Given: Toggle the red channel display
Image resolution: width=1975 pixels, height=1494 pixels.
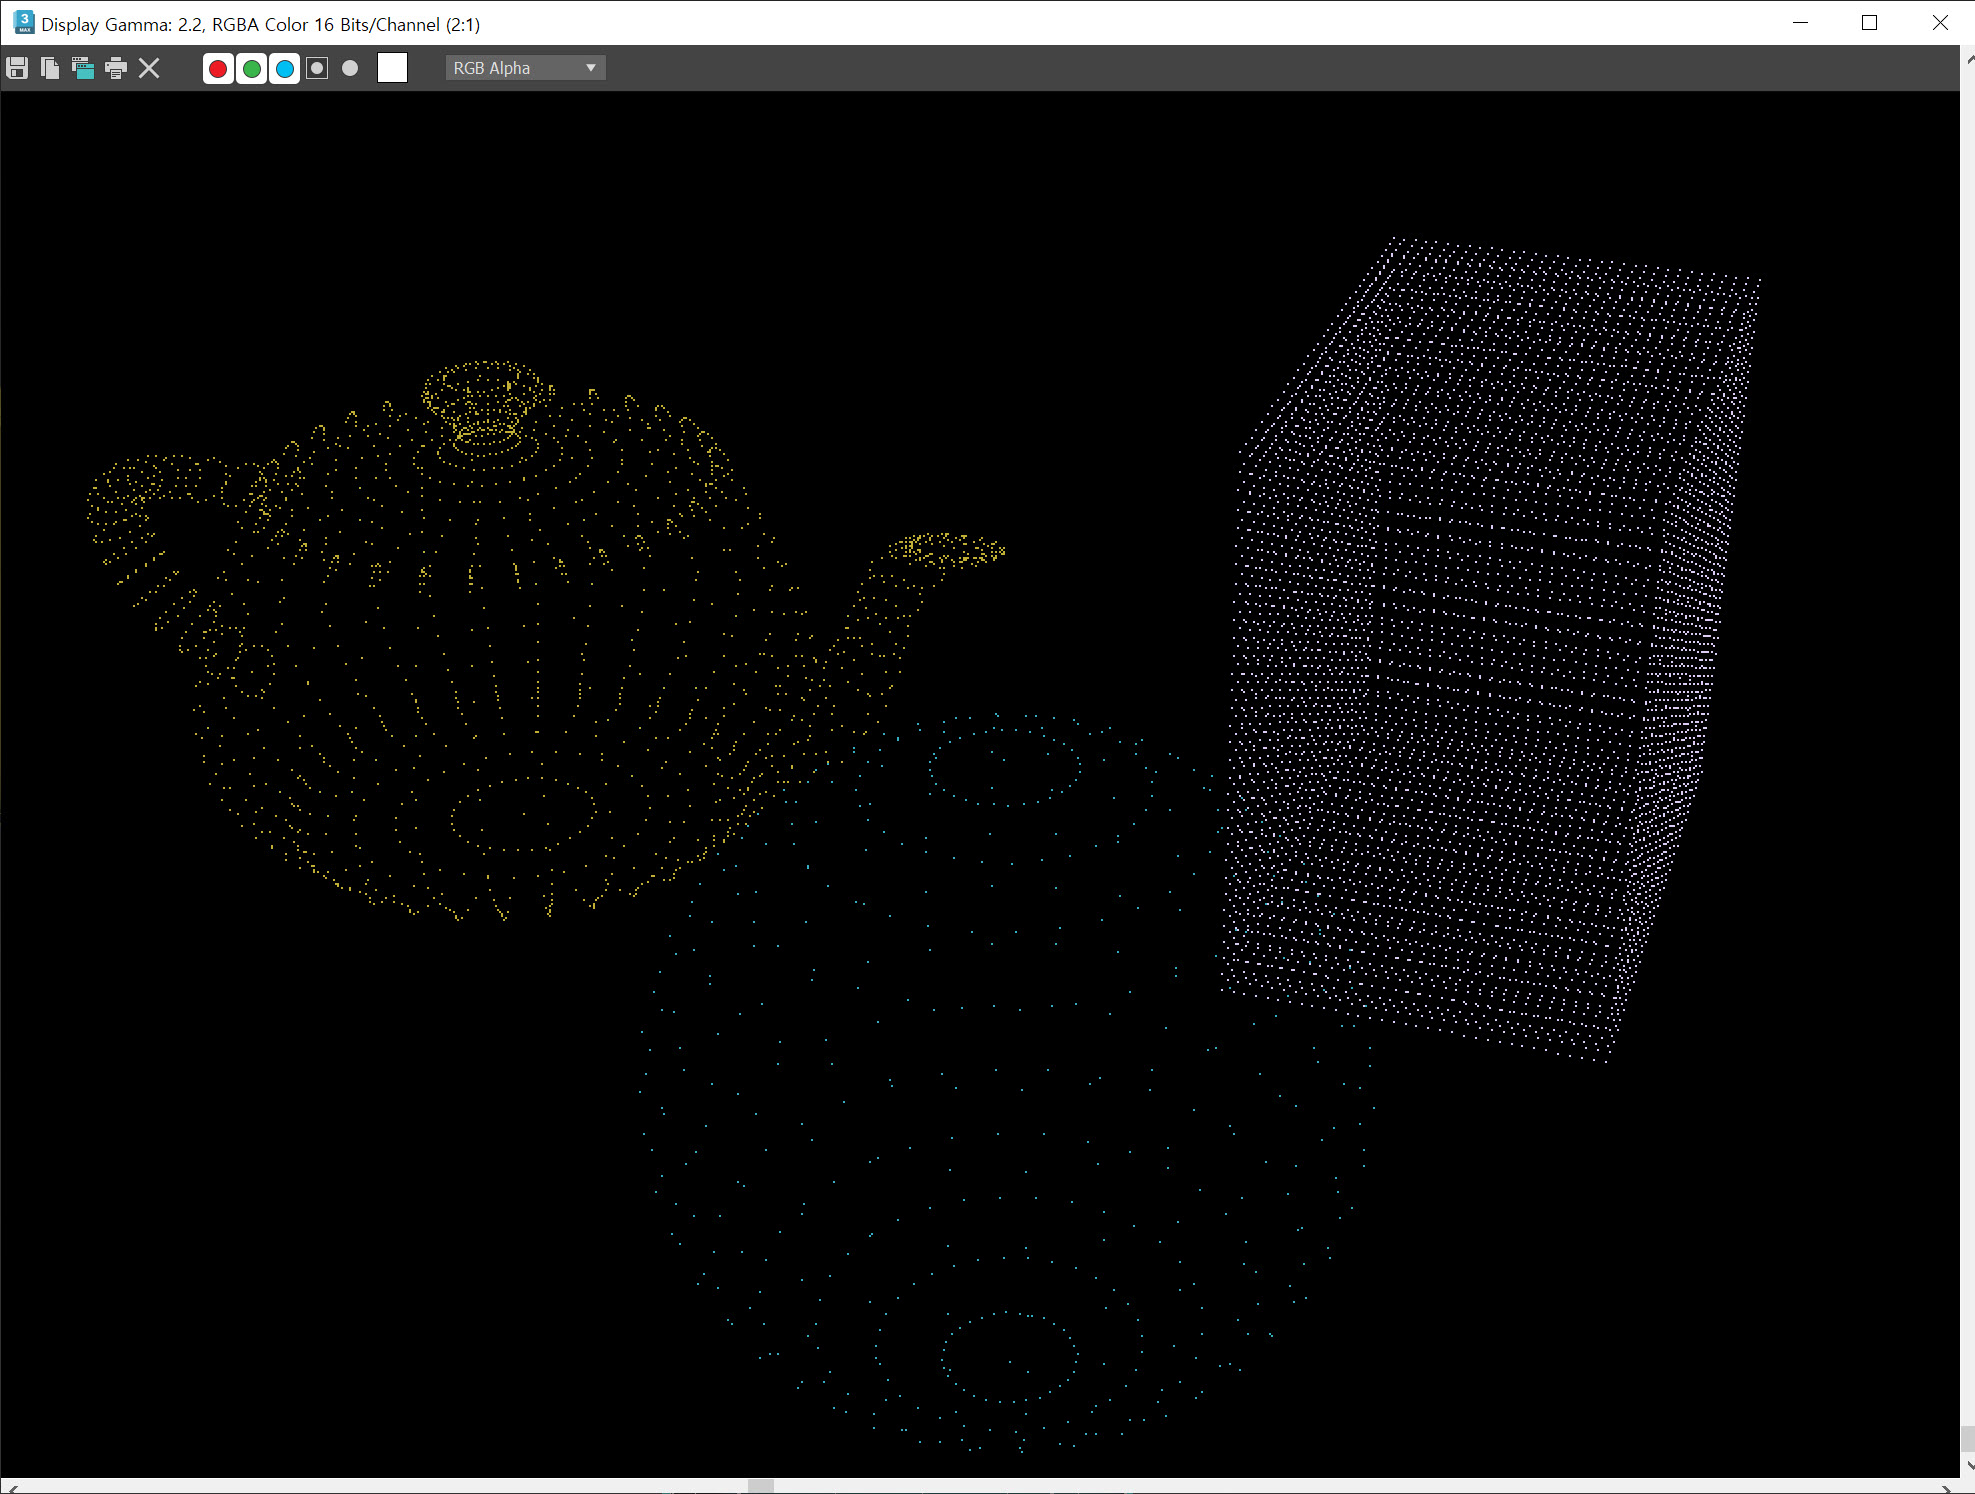Looking at the screenshot, I should [x=218, y=68].
